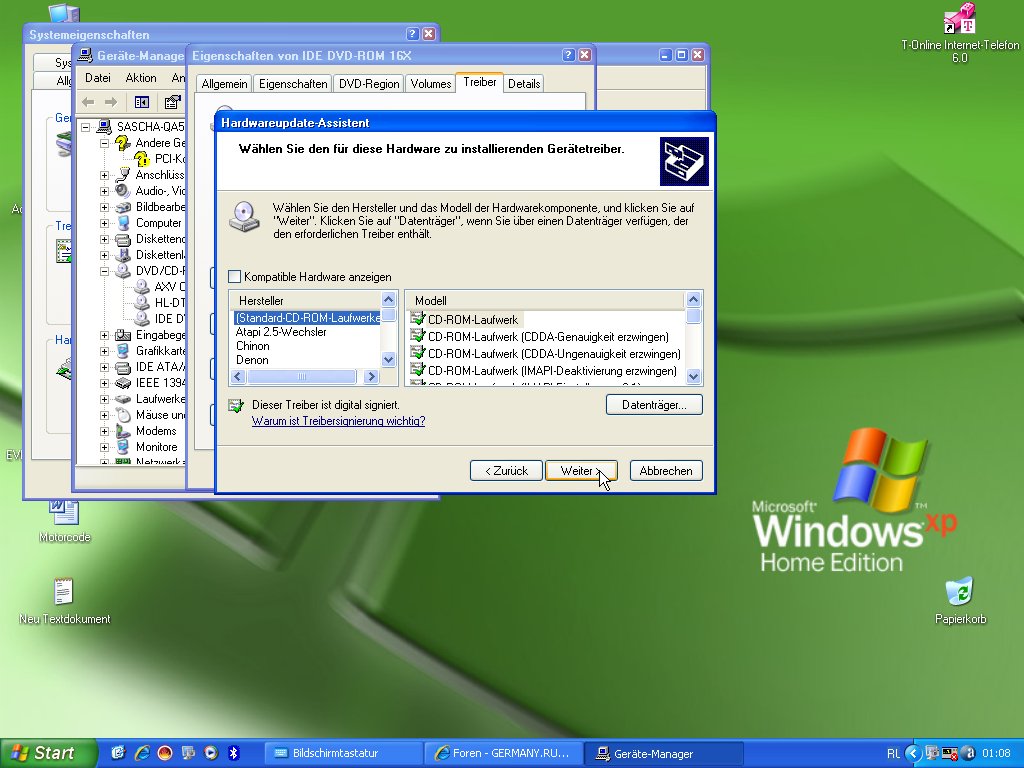Select Chinon in the Hersteller list
This screenshot has height=768, width=1024.
pos(252,346)
